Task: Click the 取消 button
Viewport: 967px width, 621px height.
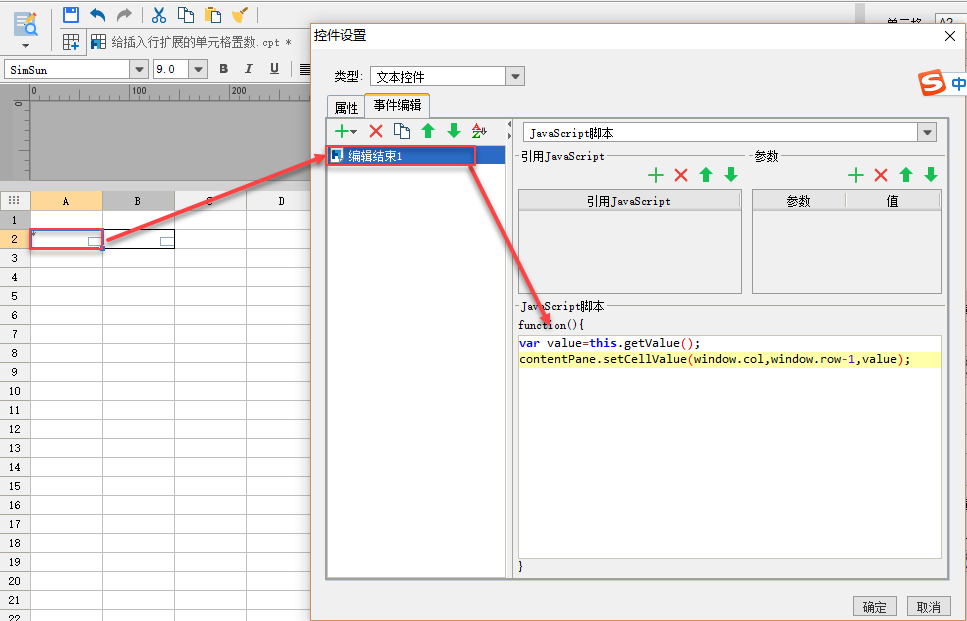Action: tap(928, 607)
